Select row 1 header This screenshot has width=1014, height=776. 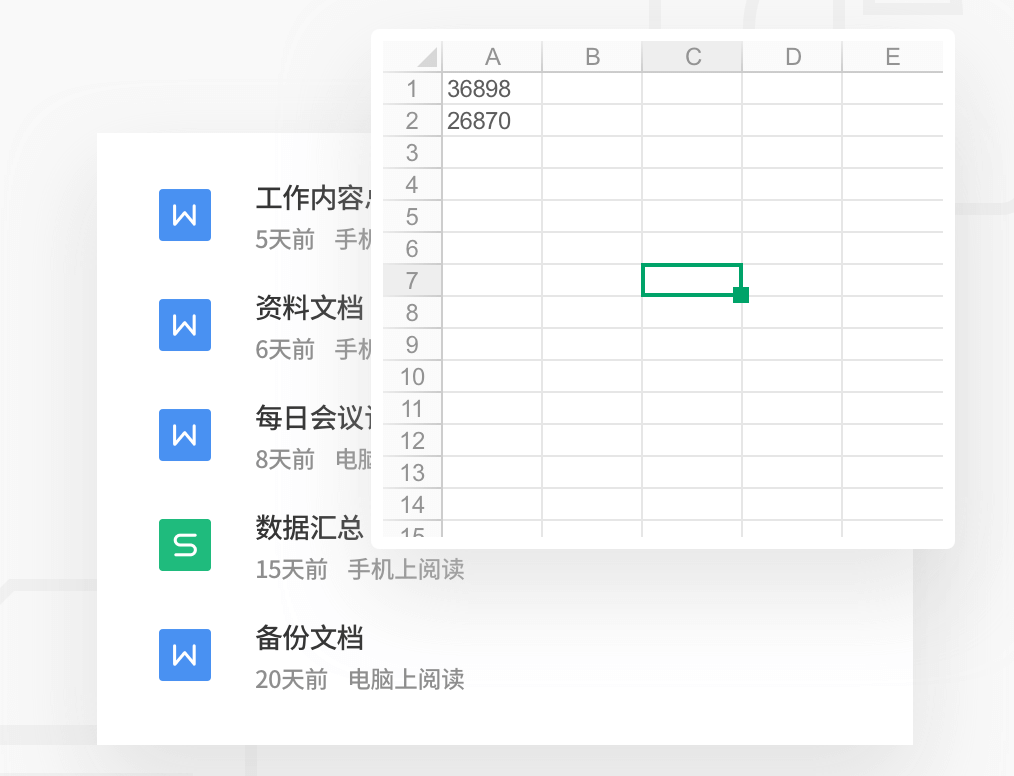[413, 88]
